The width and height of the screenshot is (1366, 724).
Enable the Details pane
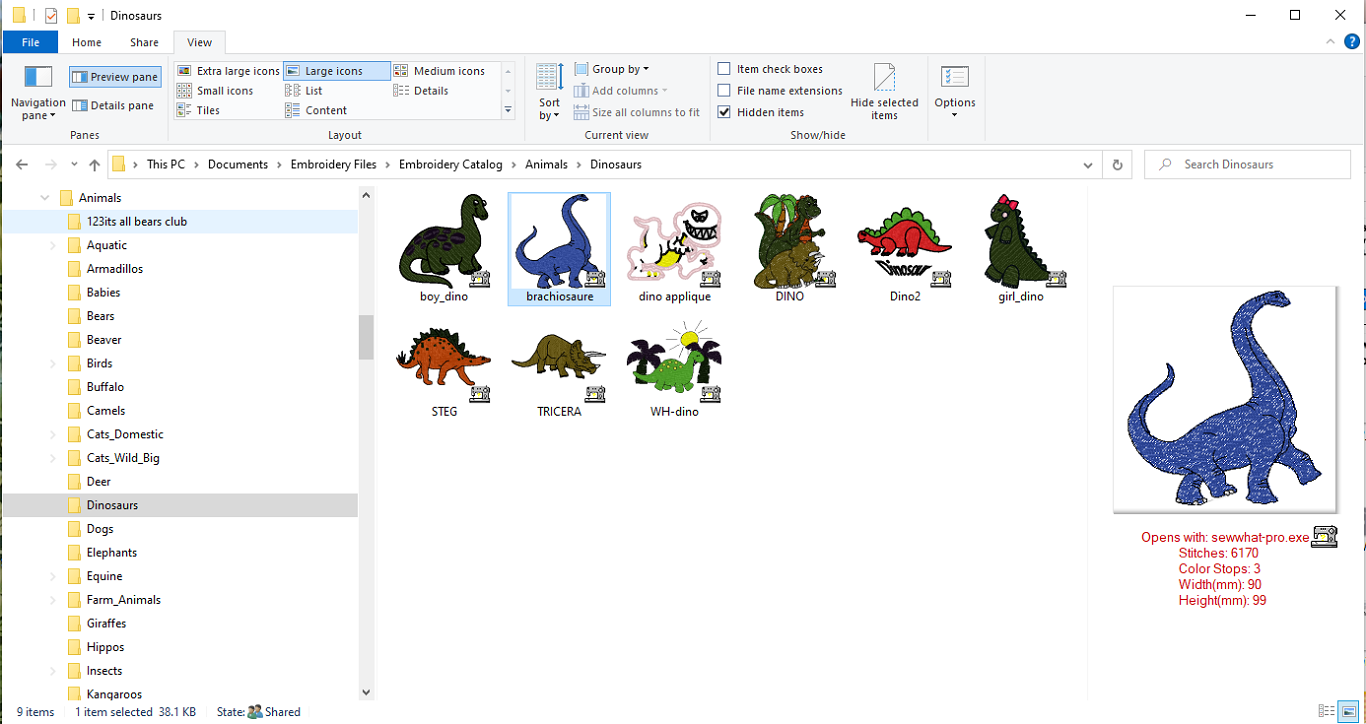[114, 105]
